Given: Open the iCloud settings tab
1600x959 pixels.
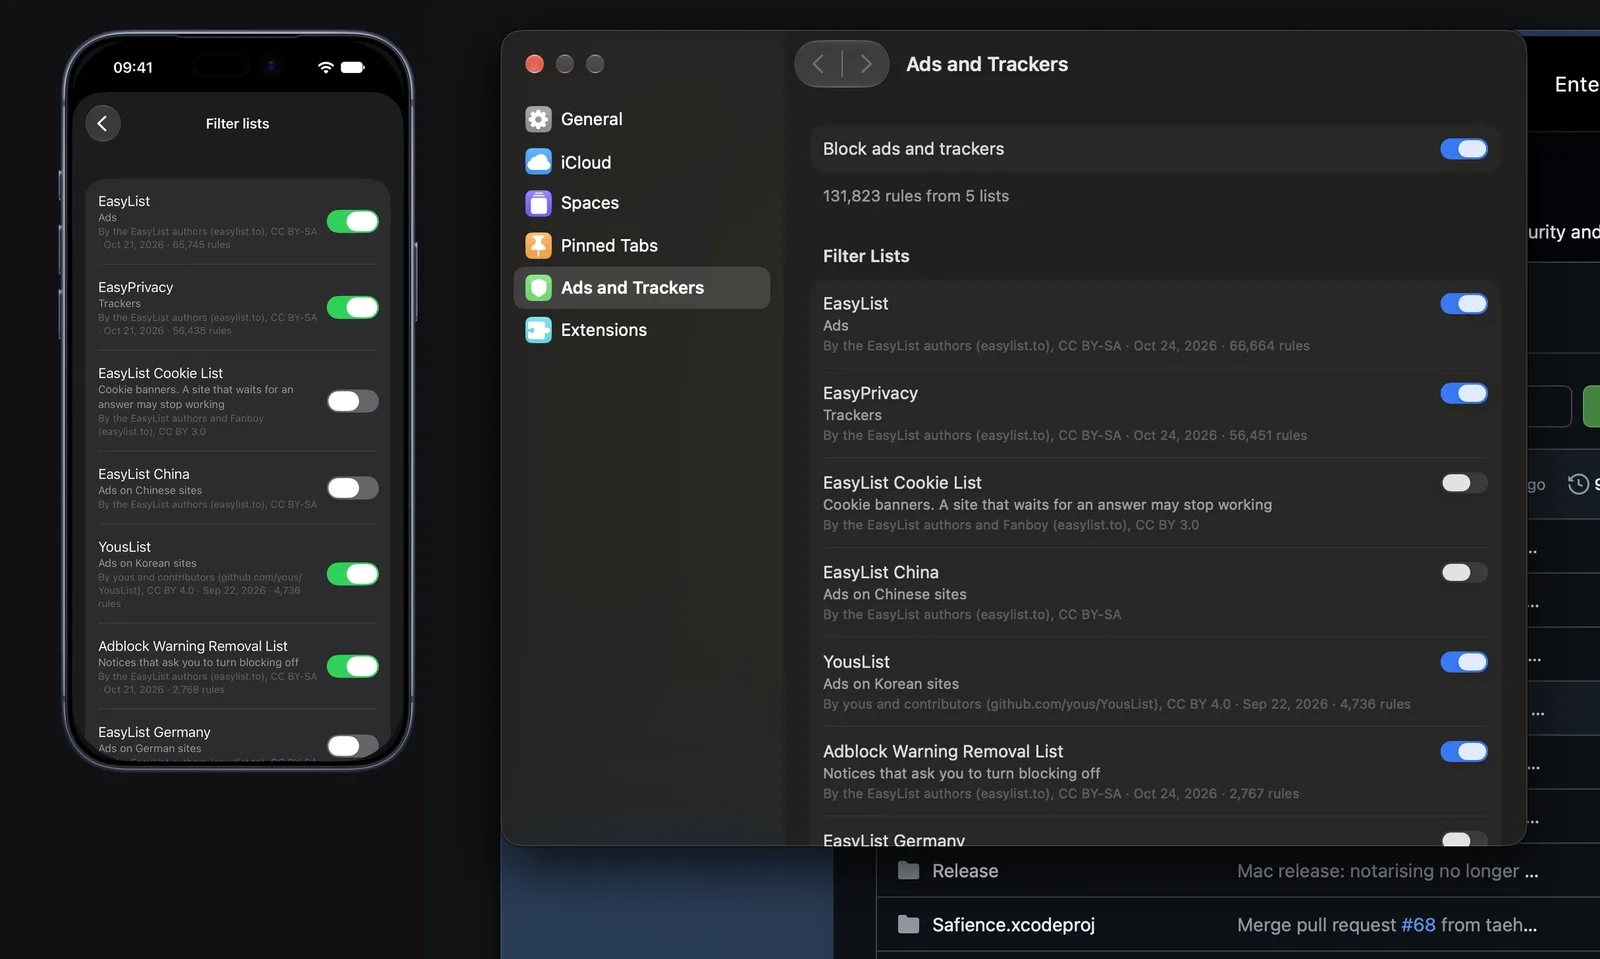Looking at the screenshot, I should coord(641,162).
